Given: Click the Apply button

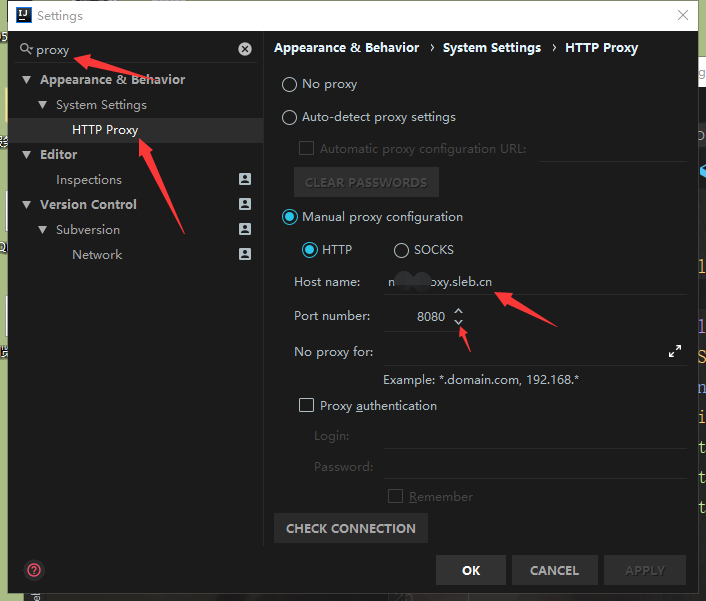Looking at the screenshot, I should tap(645, 570).
